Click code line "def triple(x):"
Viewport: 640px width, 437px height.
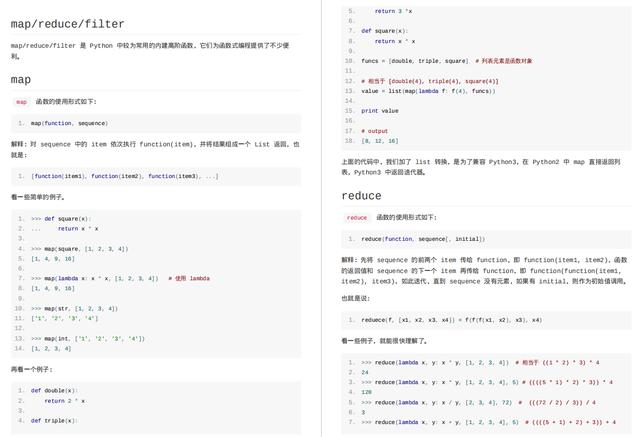[54, 421]
